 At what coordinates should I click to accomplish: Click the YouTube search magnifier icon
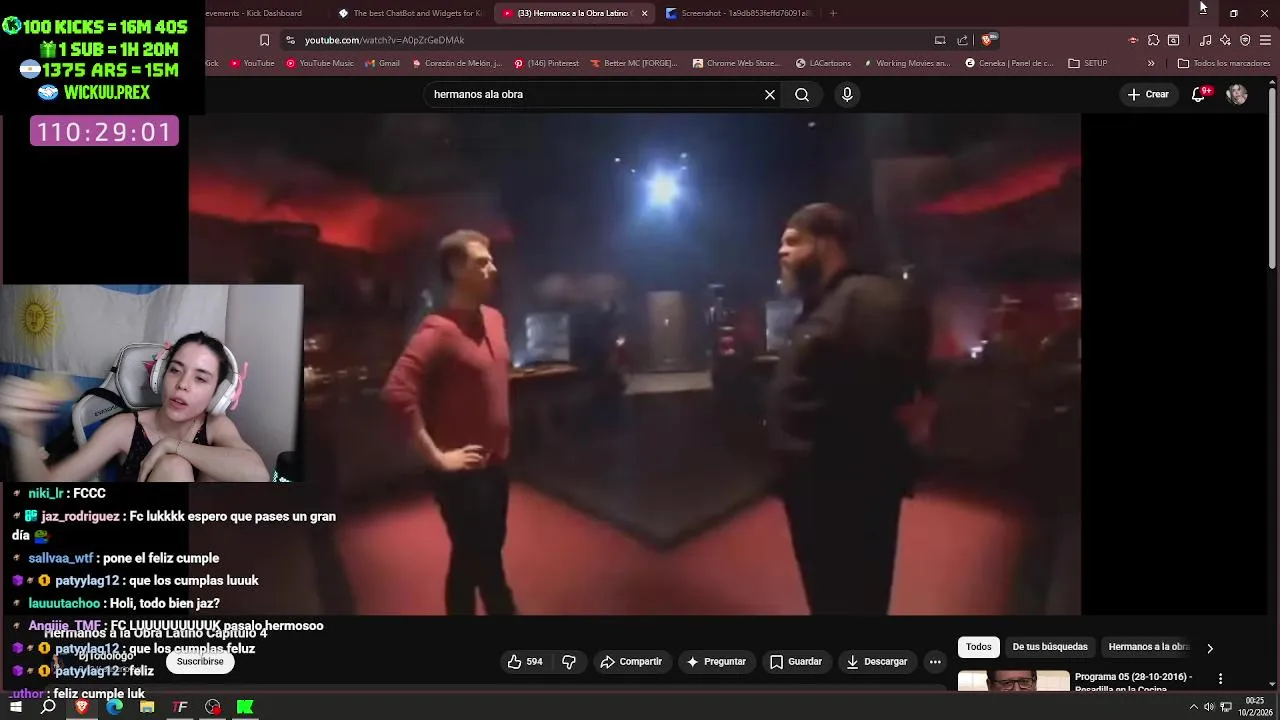[802, 94]
